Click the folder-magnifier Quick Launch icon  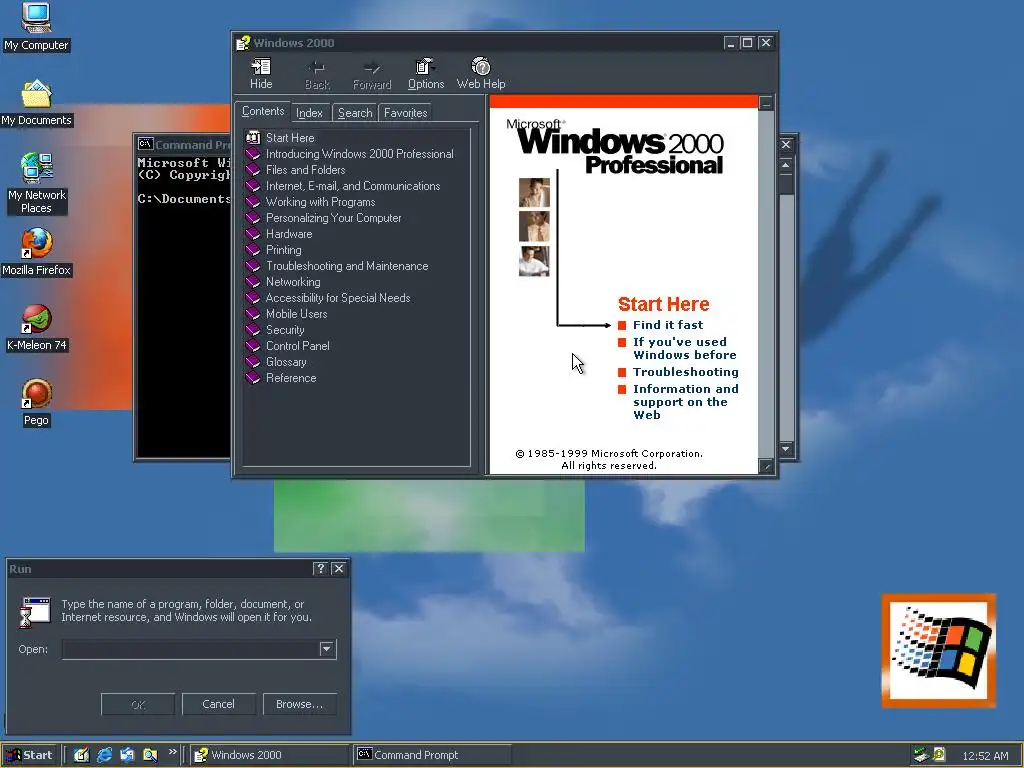point(150,755)
